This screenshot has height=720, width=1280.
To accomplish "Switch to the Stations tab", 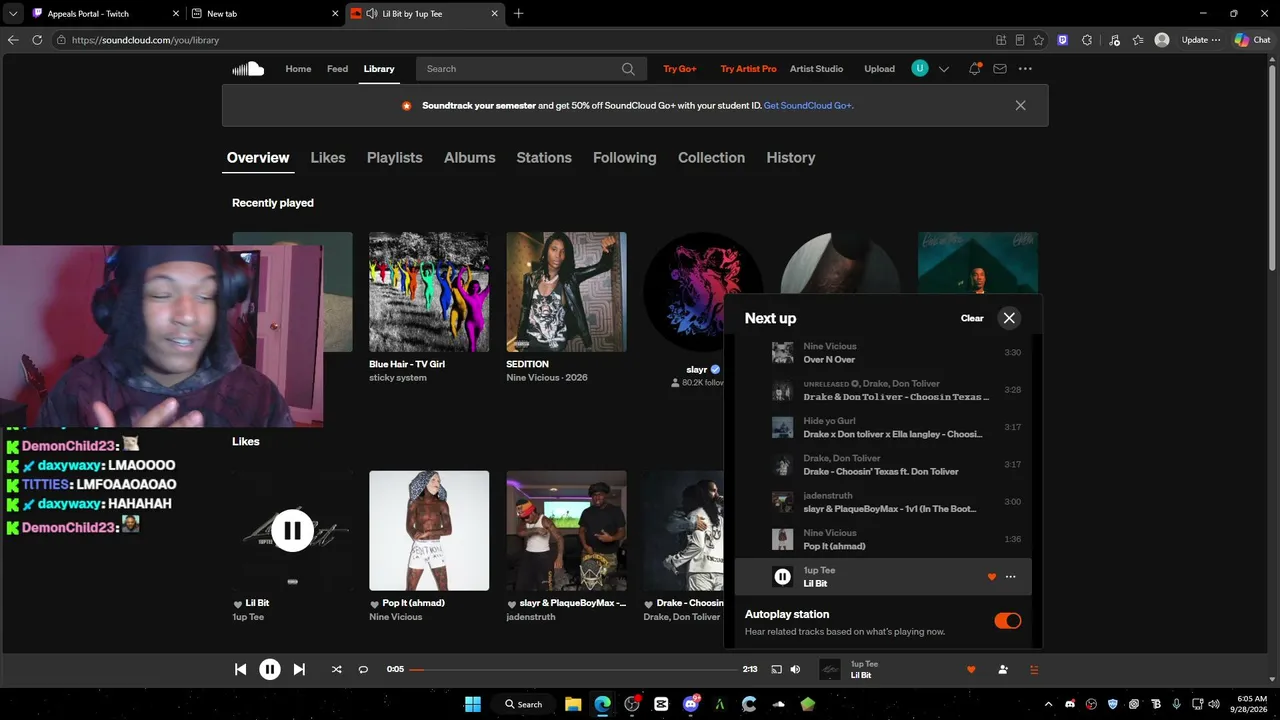I will 544,158.
